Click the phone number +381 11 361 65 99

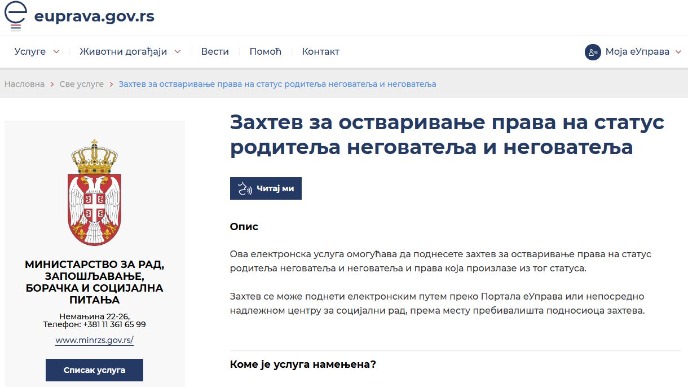[115, 324]
